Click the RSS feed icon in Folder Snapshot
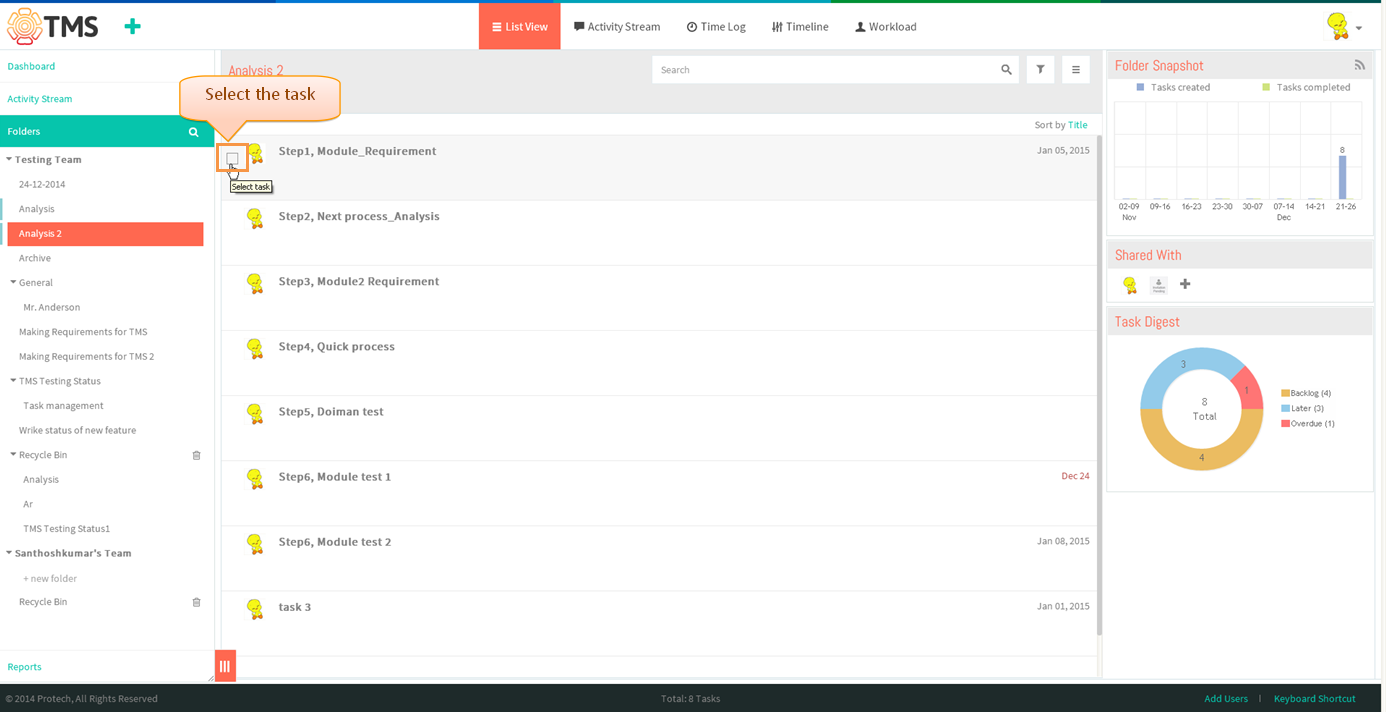 (x=1359, y=65)
